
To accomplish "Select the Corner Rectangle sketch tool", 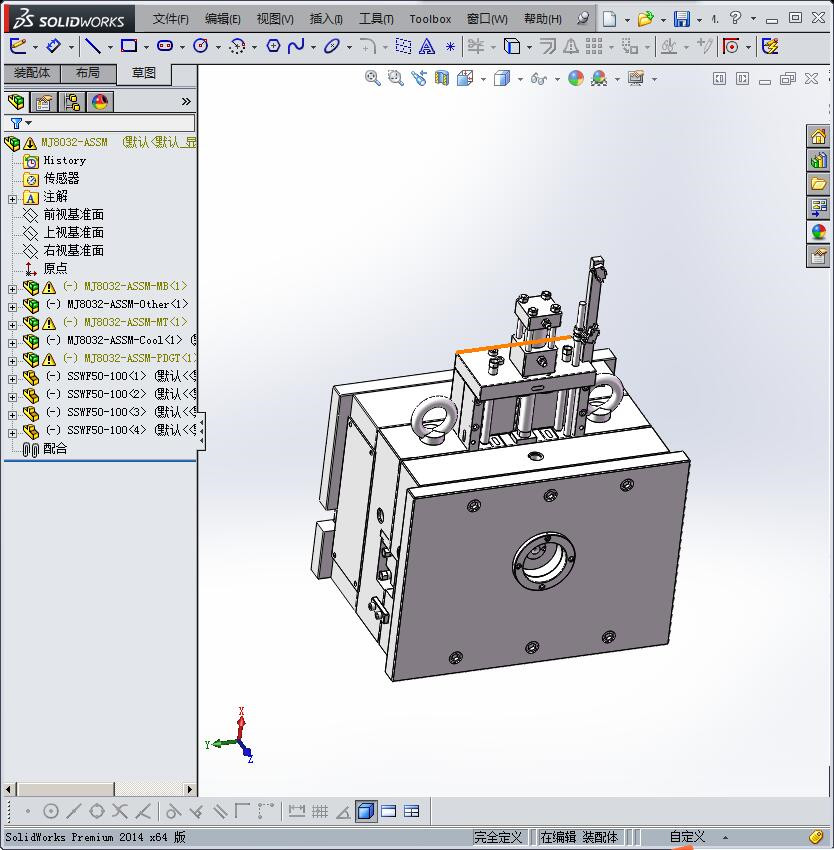I will [129, 46].
